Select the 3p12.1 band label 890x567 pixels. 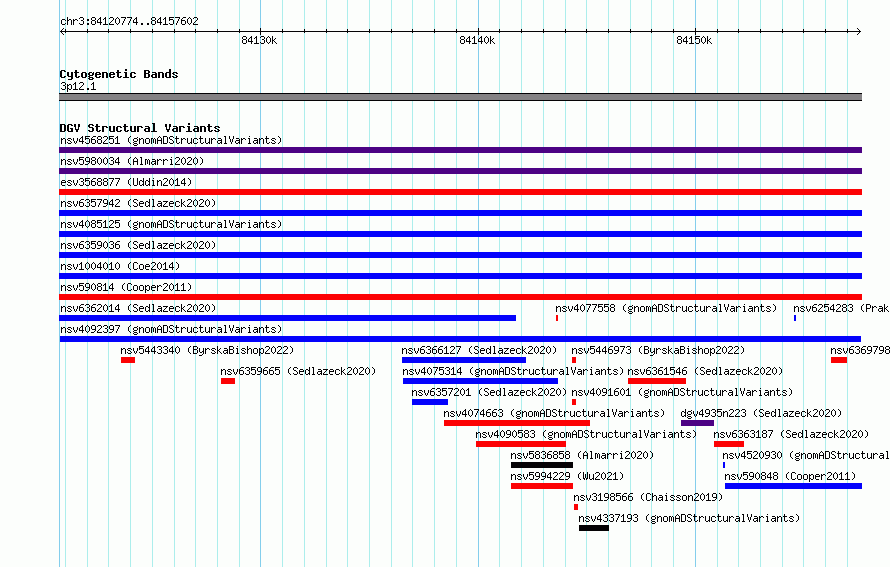pos(78,86)
